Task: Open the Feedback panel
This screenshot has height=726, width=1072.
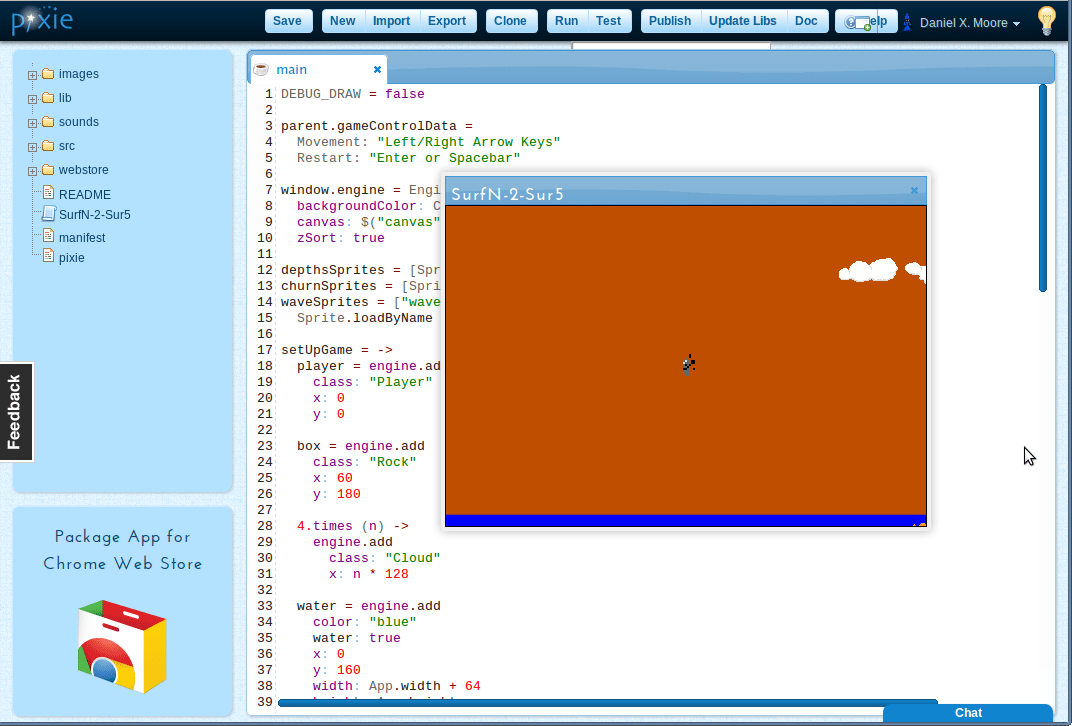Action: (x=15, y=411)
